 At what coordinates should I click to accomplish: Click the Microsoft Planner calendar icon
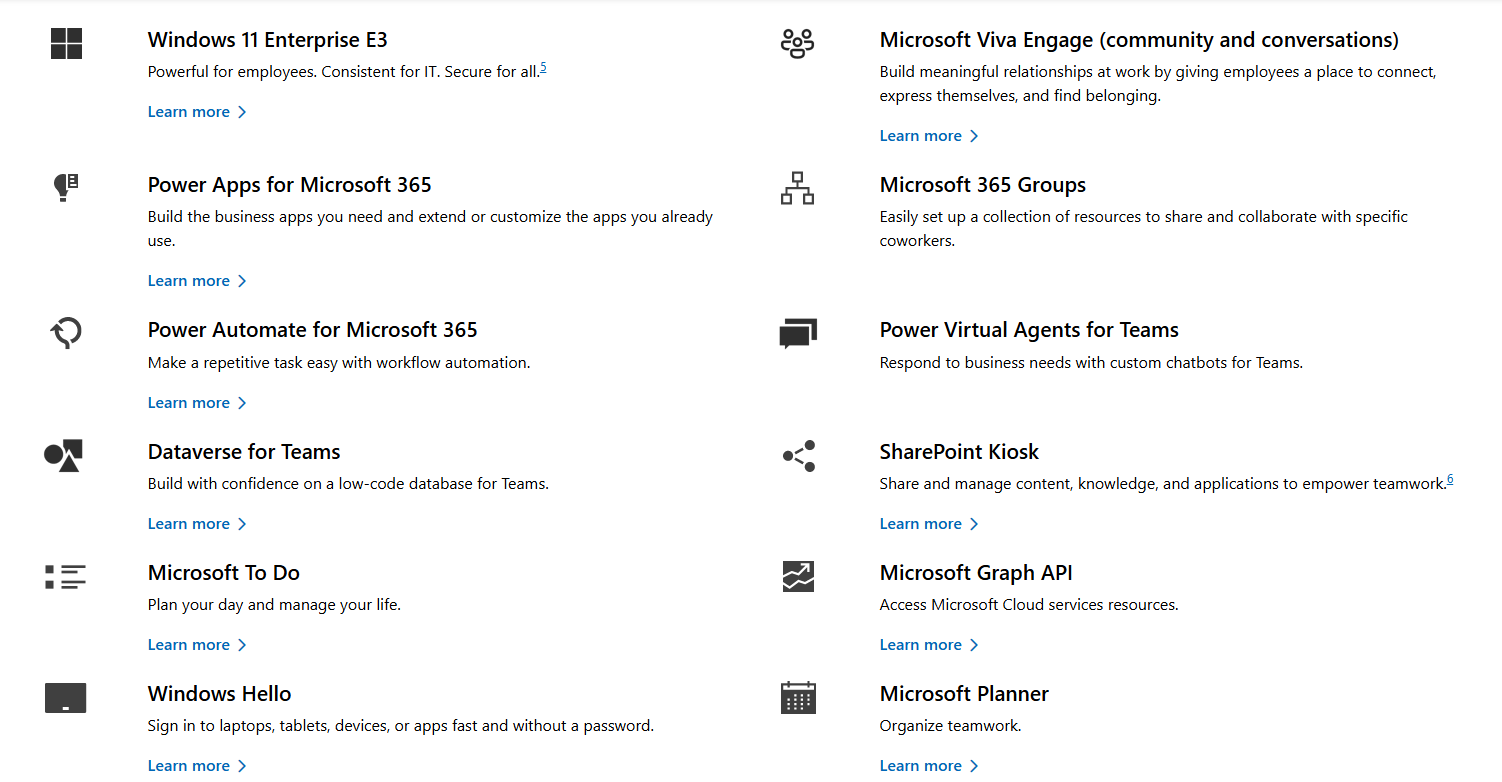coord(797,697)
